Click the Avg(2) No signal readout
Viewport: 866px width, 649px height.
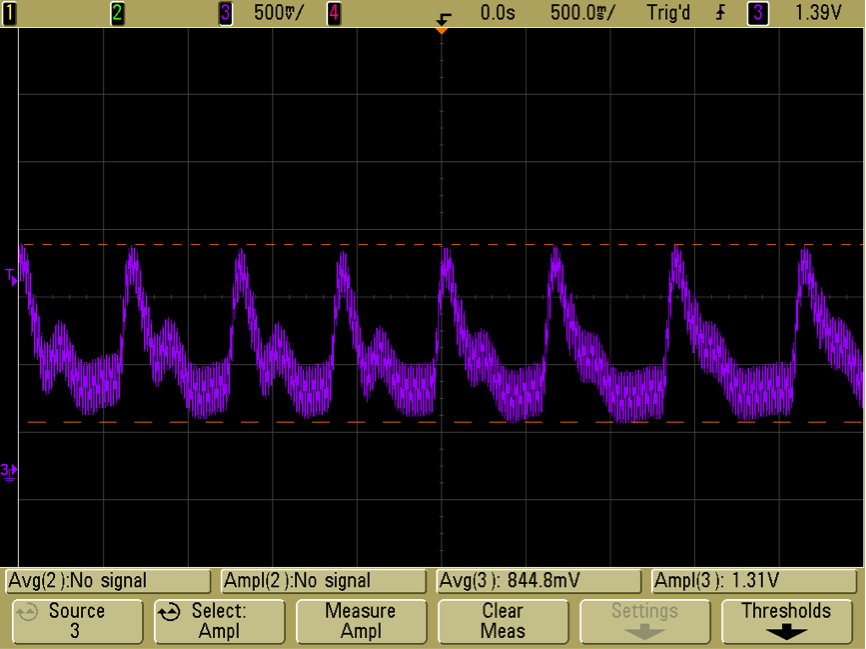point(108,581)
